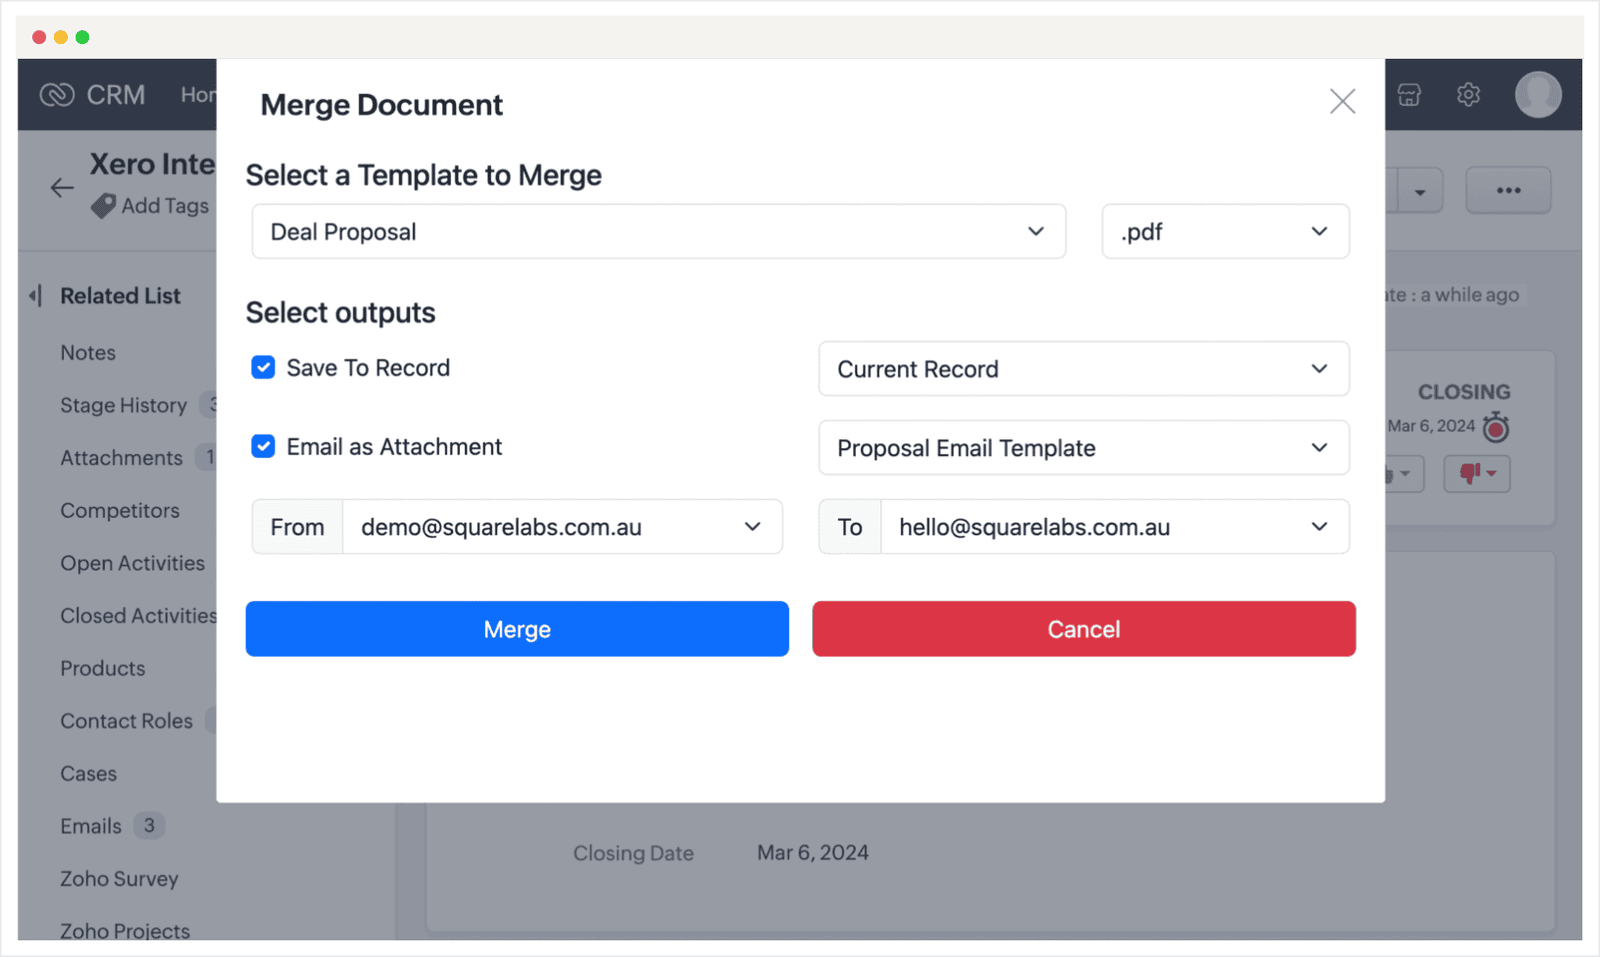Collapse the Related List sidebar icon
Image resolution: width=1600 pixels, height=957 pixels.
(36, 296)
